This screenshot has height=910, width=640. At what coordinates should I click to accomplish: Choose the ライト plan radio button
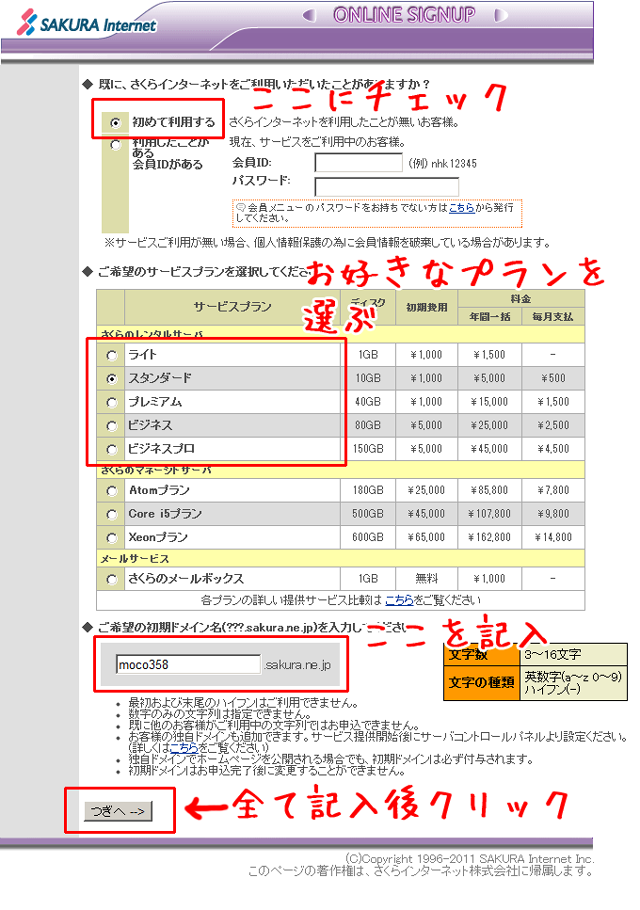(111, 355)
